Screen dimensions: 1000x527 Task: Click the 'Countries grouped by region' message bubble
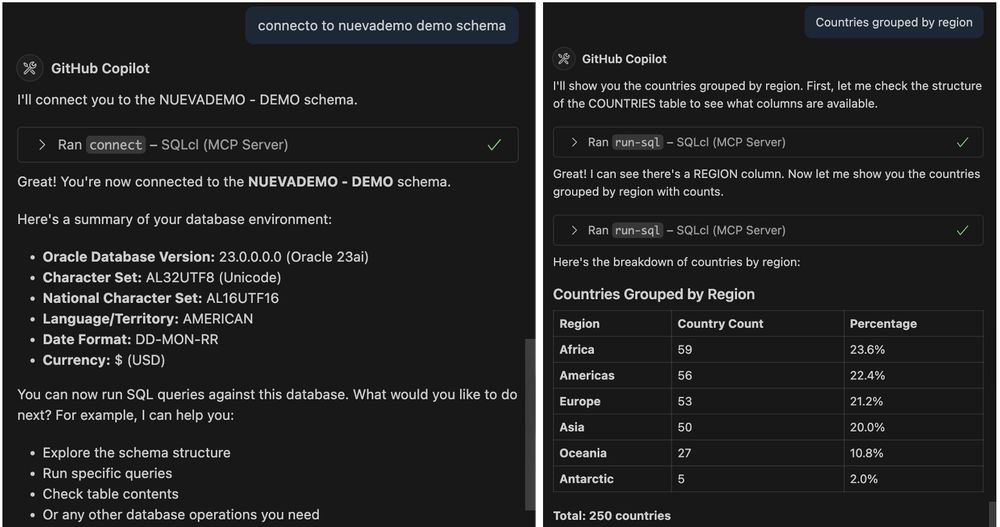click(x=893, y=22)
